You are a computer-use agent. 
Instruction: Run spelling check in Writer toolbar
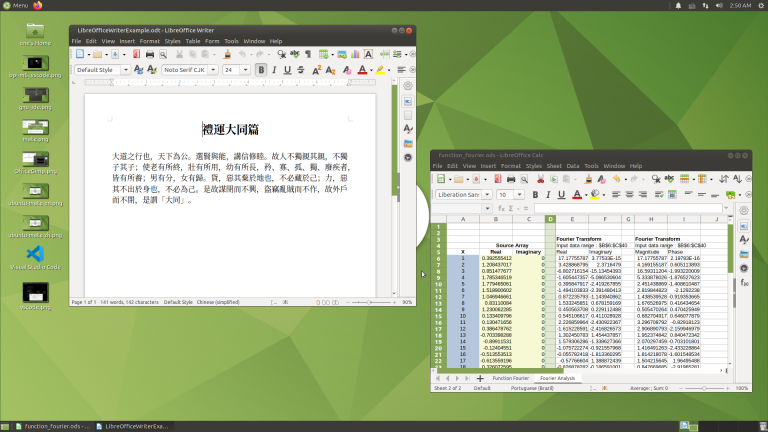click(x=294, y=54)
